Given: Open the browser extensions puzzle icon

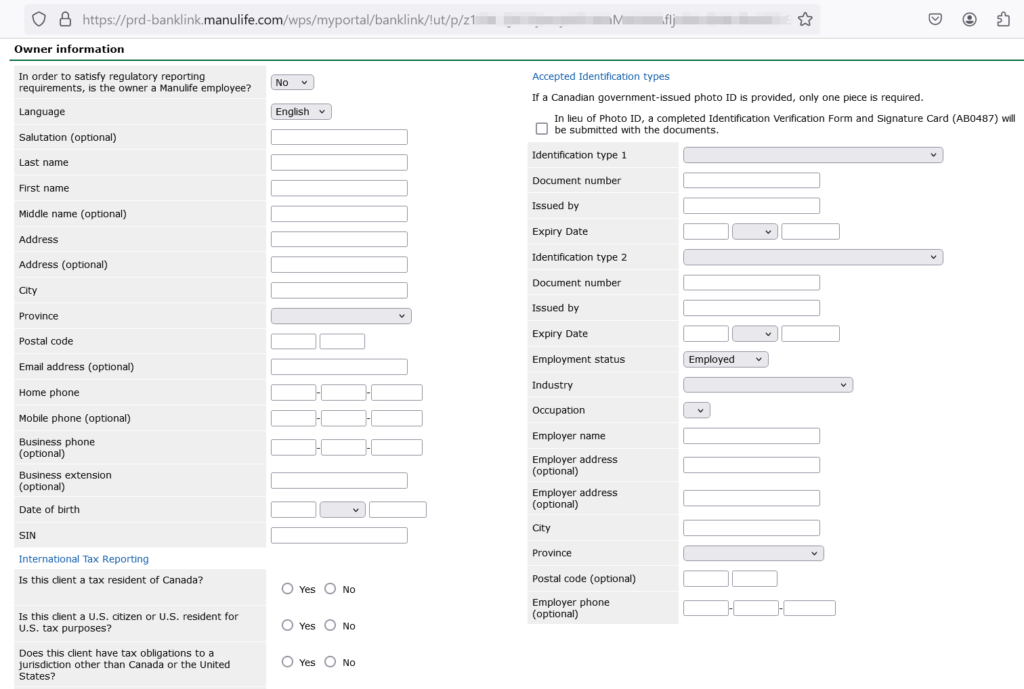Looking at the screenshot, I should point(1003,19).
